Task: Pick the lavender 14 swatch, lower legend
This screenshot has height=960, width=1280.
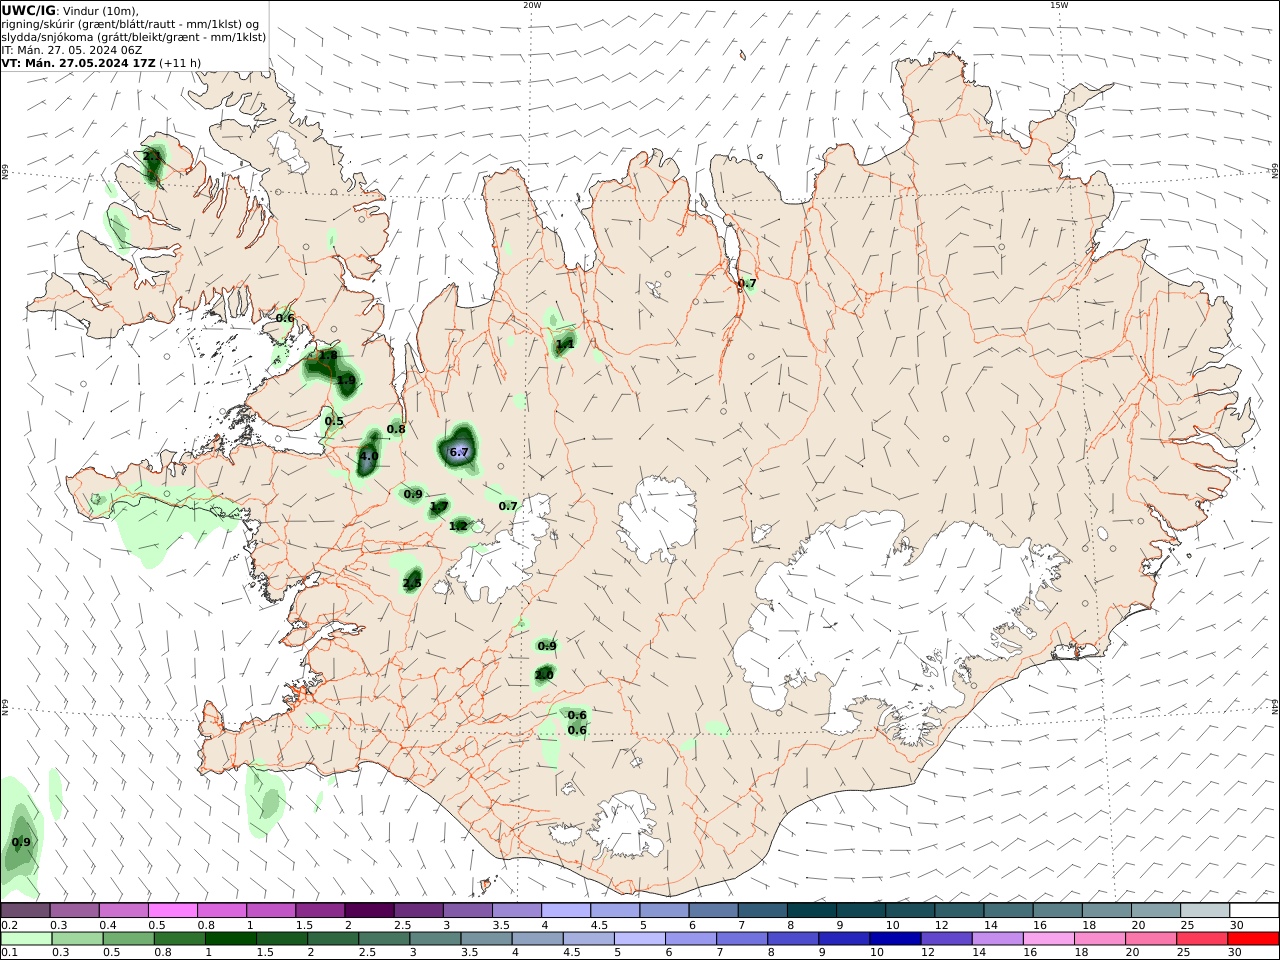Action: tap(997, 939)
